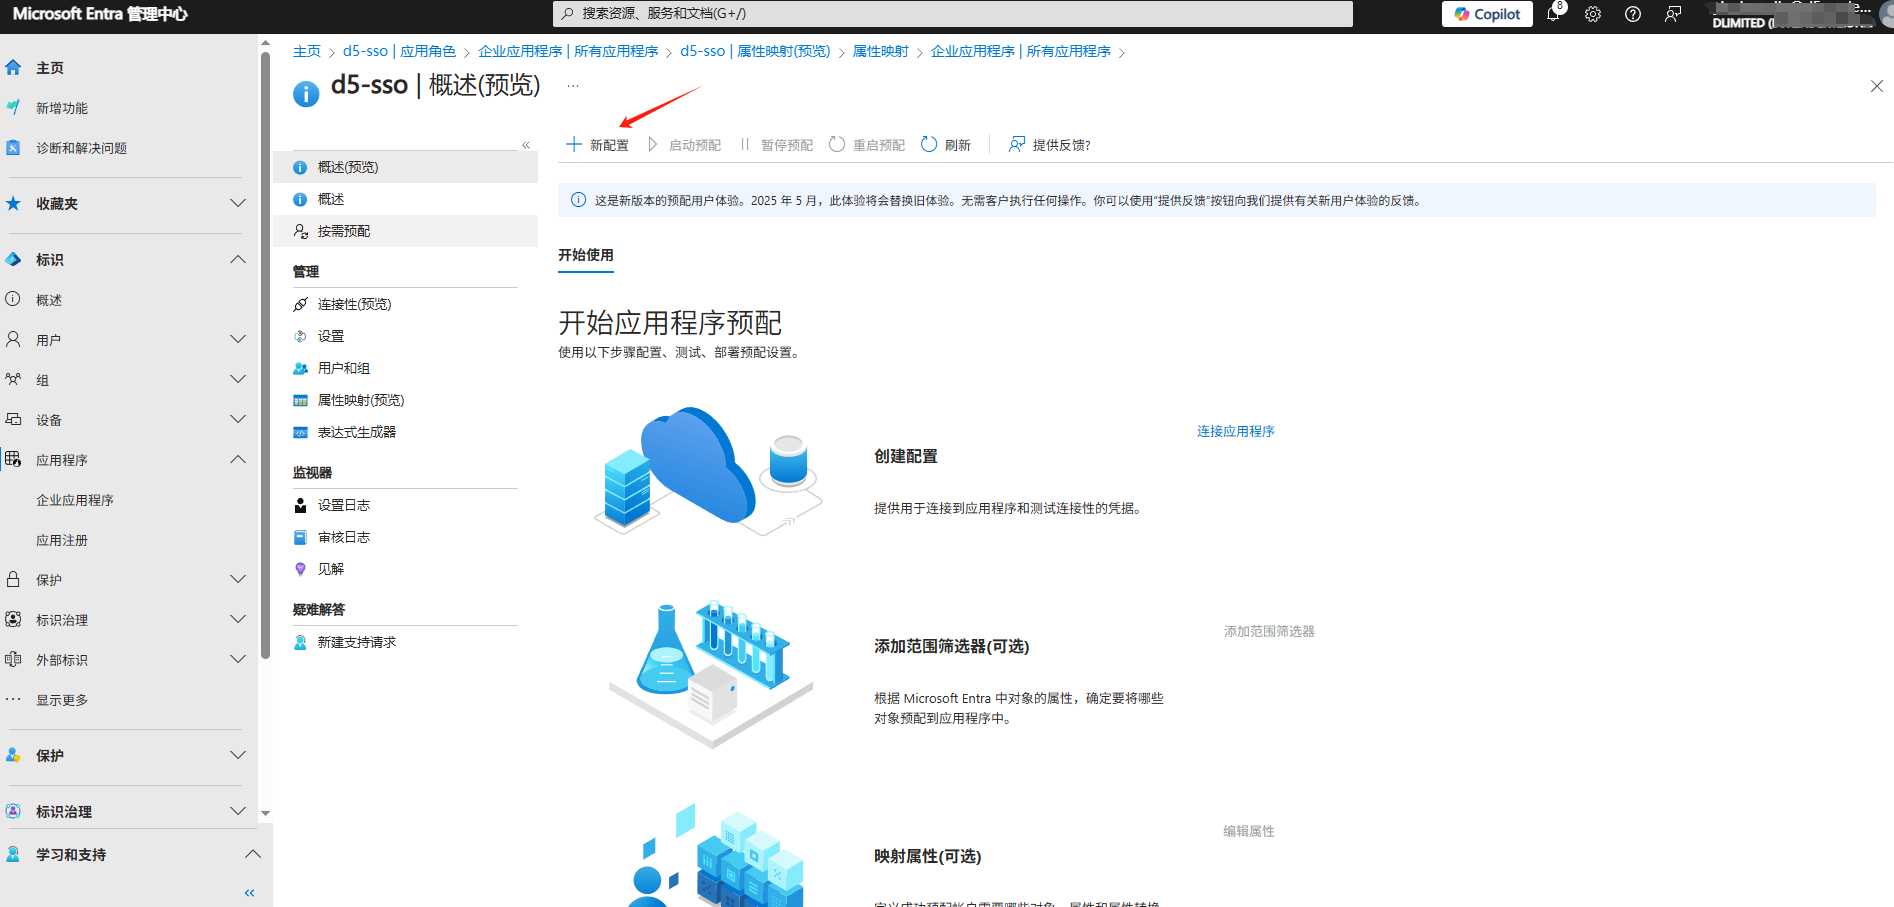Expand the 用户 submenu chevron
Viewport: 1894px width, 907px height.
(x=238, y=339)
